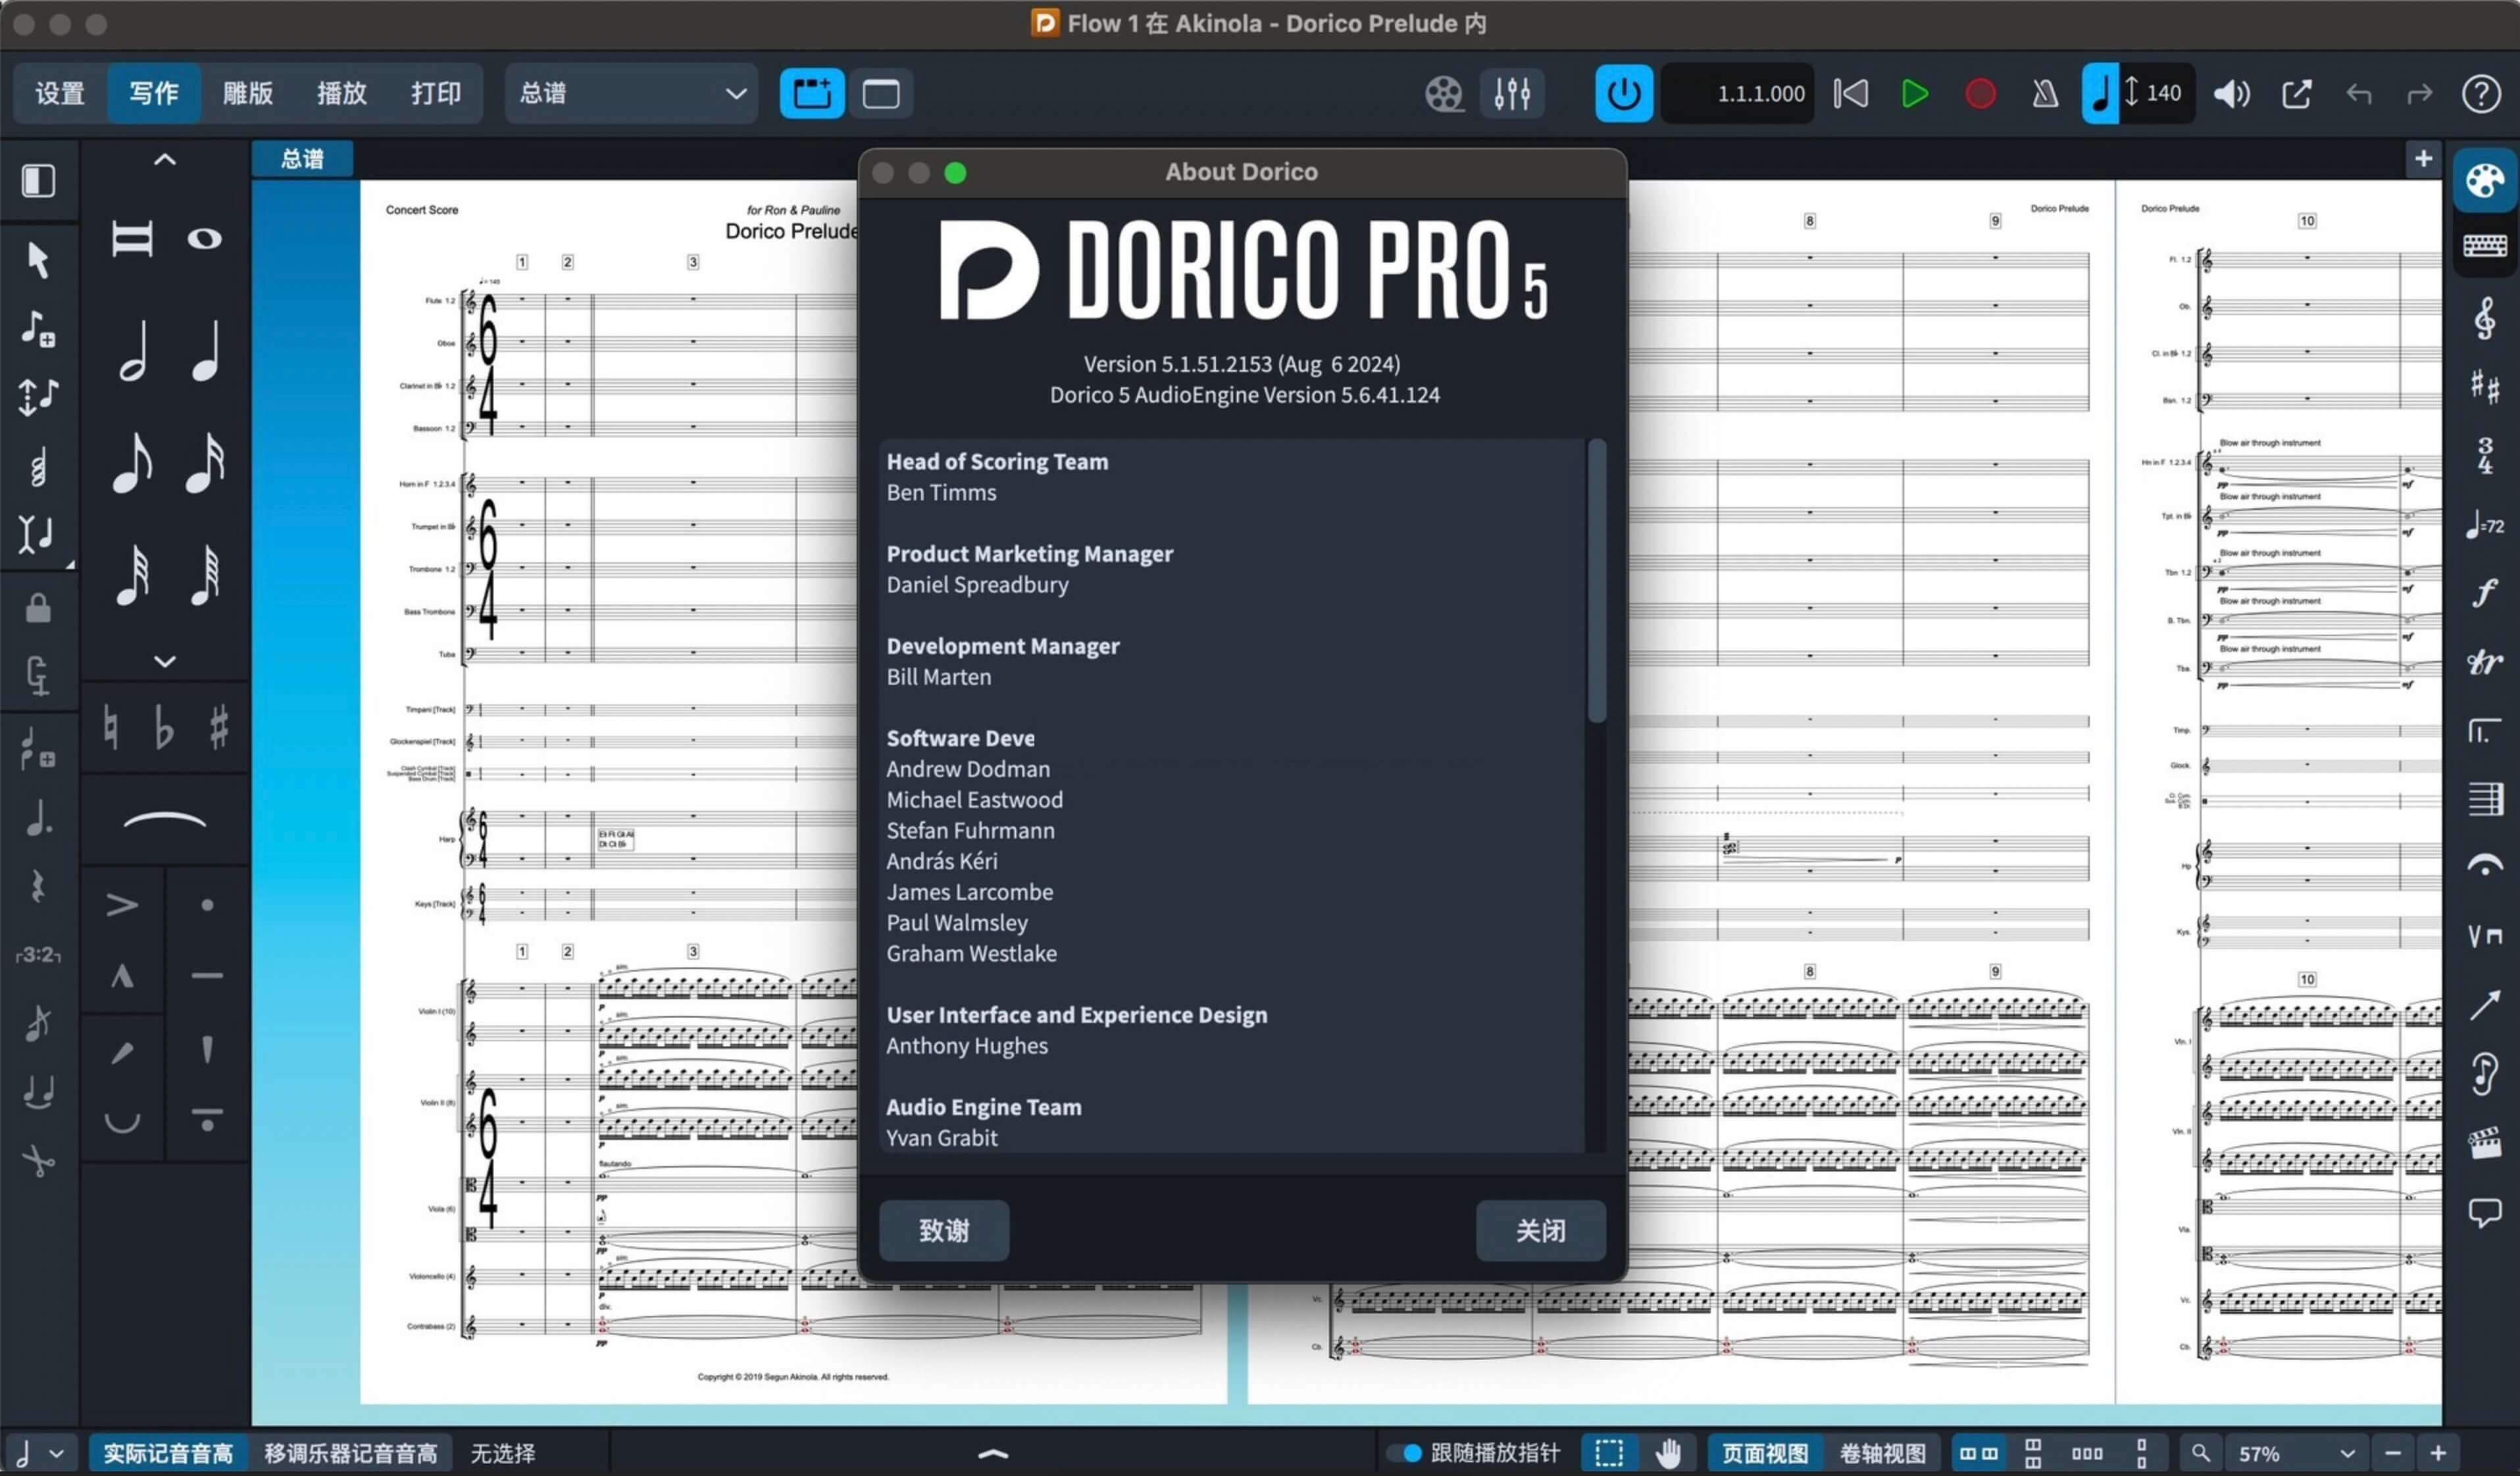2520x1476 pixels.
Task: Click the speaker volume icon
Action: (x=2231, y=94)
